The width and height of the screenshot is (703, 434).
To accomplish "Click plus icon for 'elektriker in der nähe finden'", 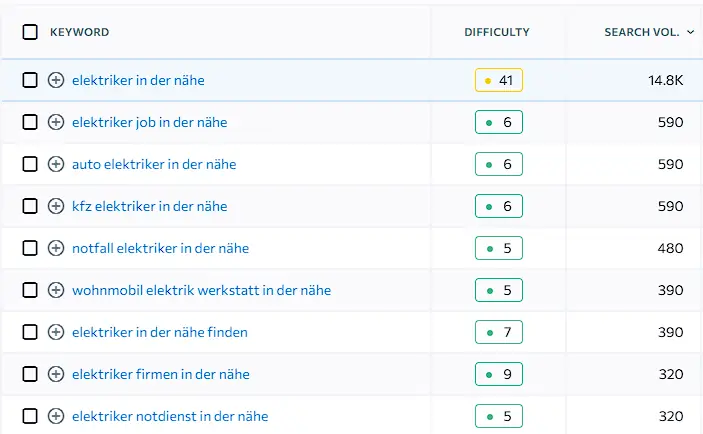I will tap(56, 332).
